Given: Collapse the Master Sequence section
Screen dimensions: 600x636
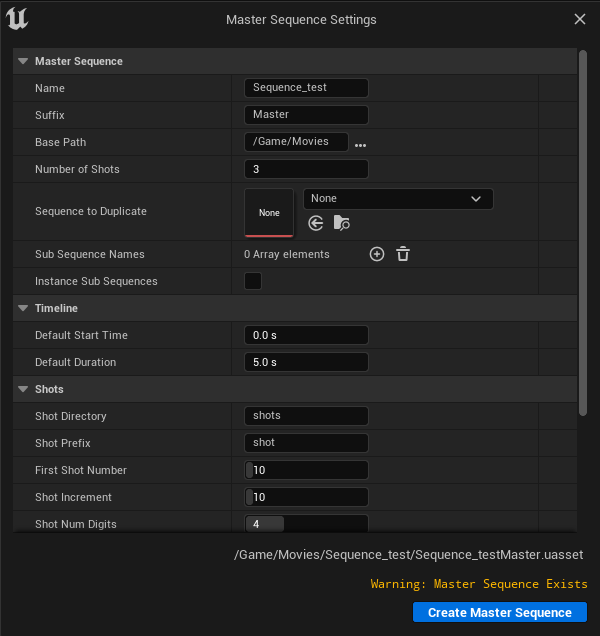Looking at the screenshot, I should coord(23,61).
